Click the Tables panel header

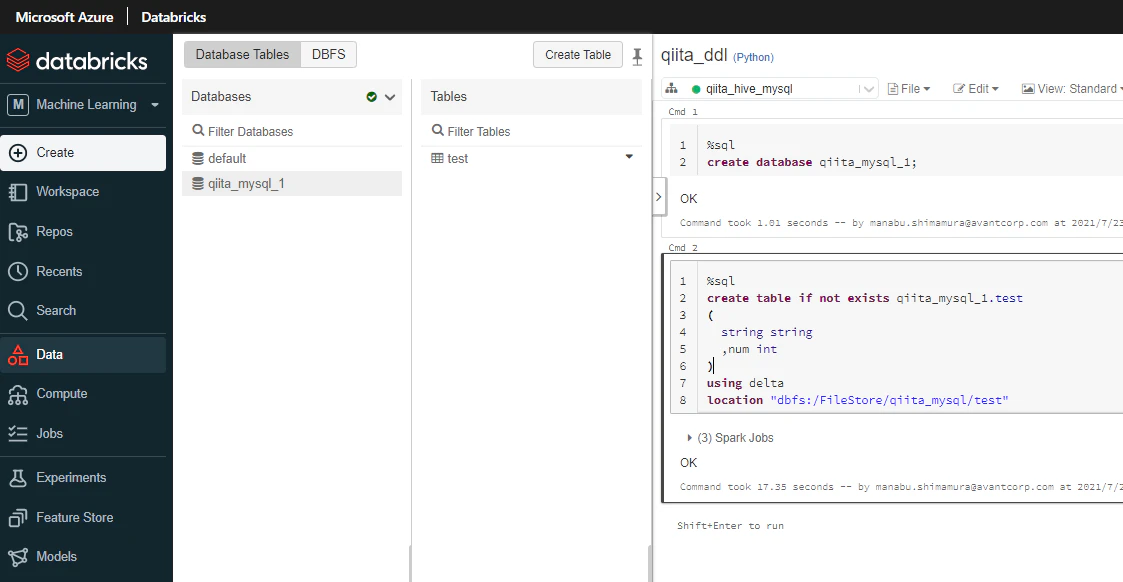click(x=531, y=97)
